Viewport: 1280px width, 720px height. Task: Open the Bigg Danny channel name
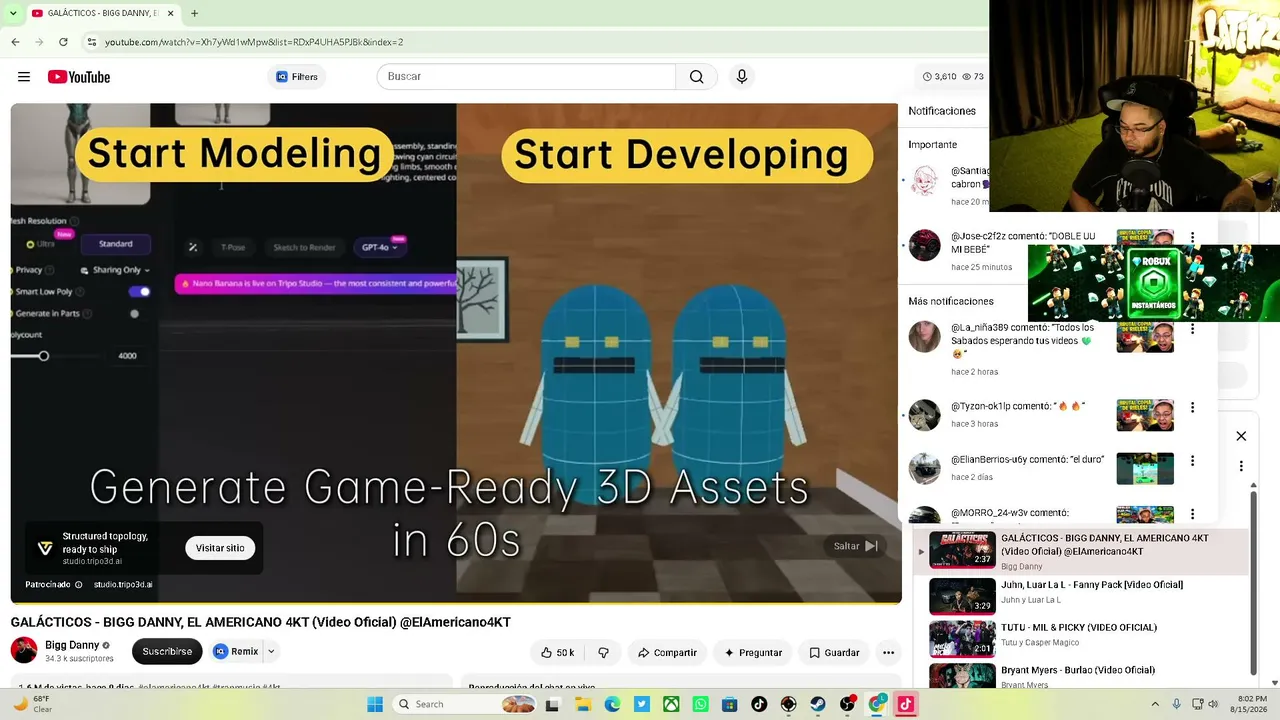click(x=72, y=645)
